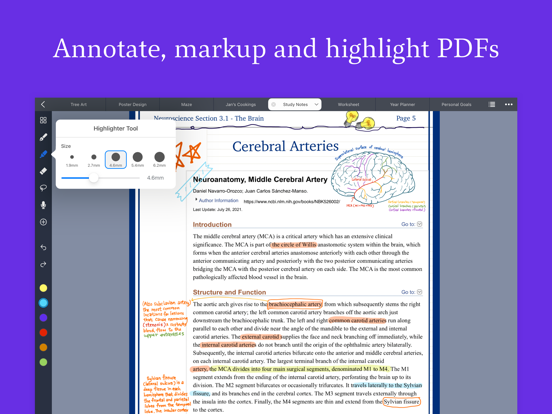
Task: Switch to the Tree Art tab
Action: point(79,105)
